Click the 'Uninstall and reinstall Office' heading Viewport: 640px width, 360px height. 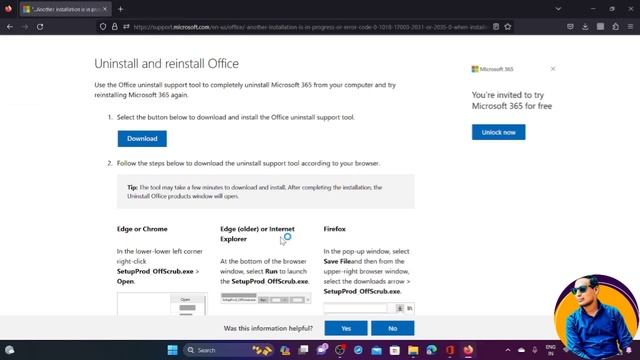point(167,64)
